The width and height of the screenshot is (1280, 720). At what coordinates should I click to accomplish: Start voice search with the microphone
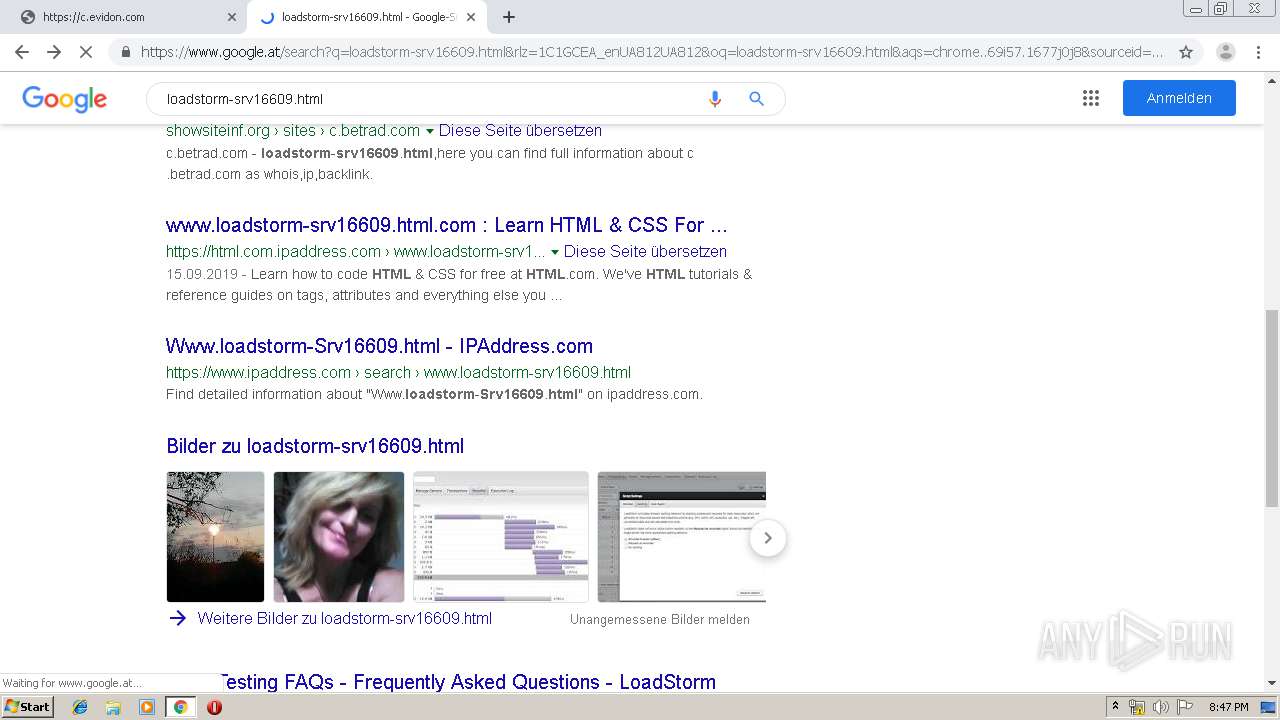click(x=715, y=99)
